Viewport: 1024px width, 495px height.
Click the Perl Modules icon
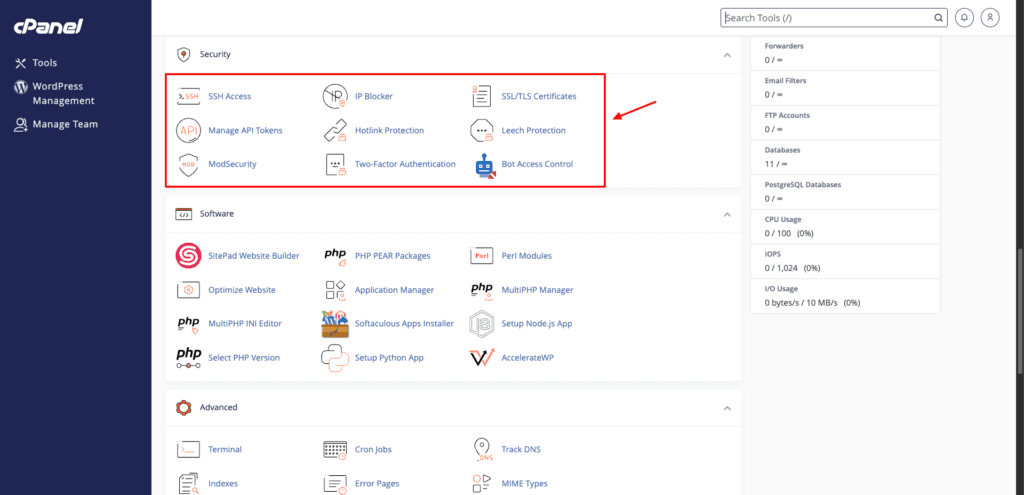482,255
